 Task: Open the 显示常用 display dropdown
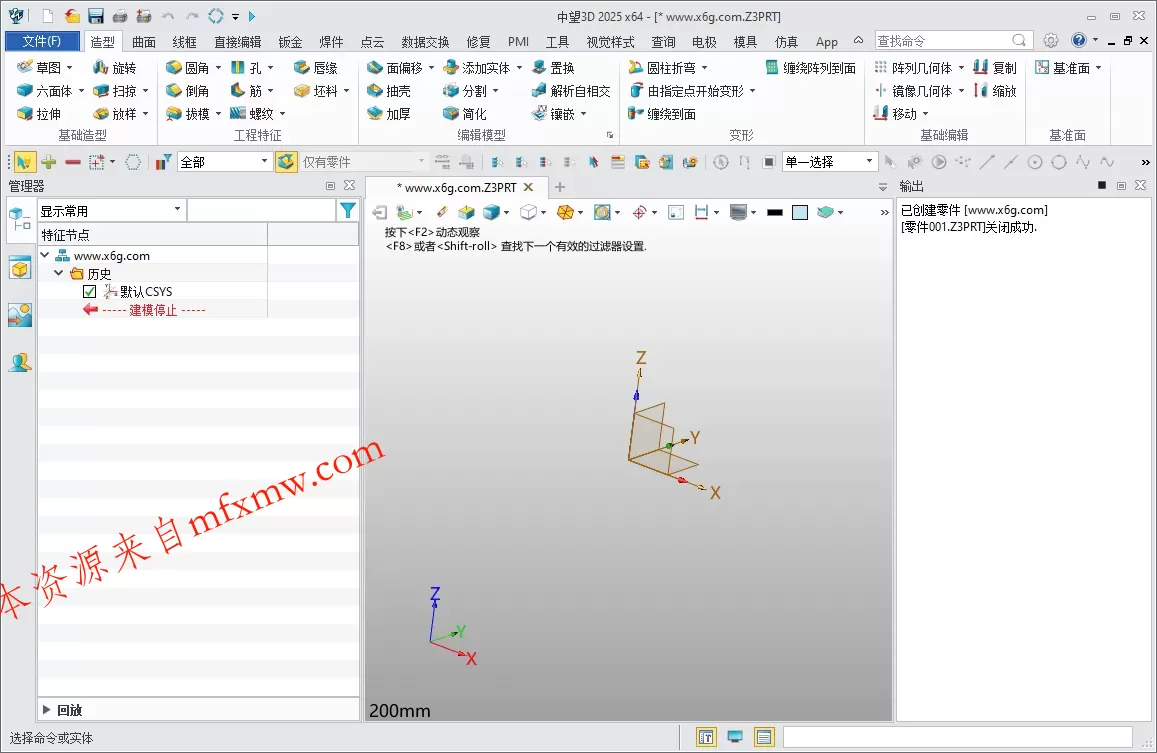click(x=111, y=210)
